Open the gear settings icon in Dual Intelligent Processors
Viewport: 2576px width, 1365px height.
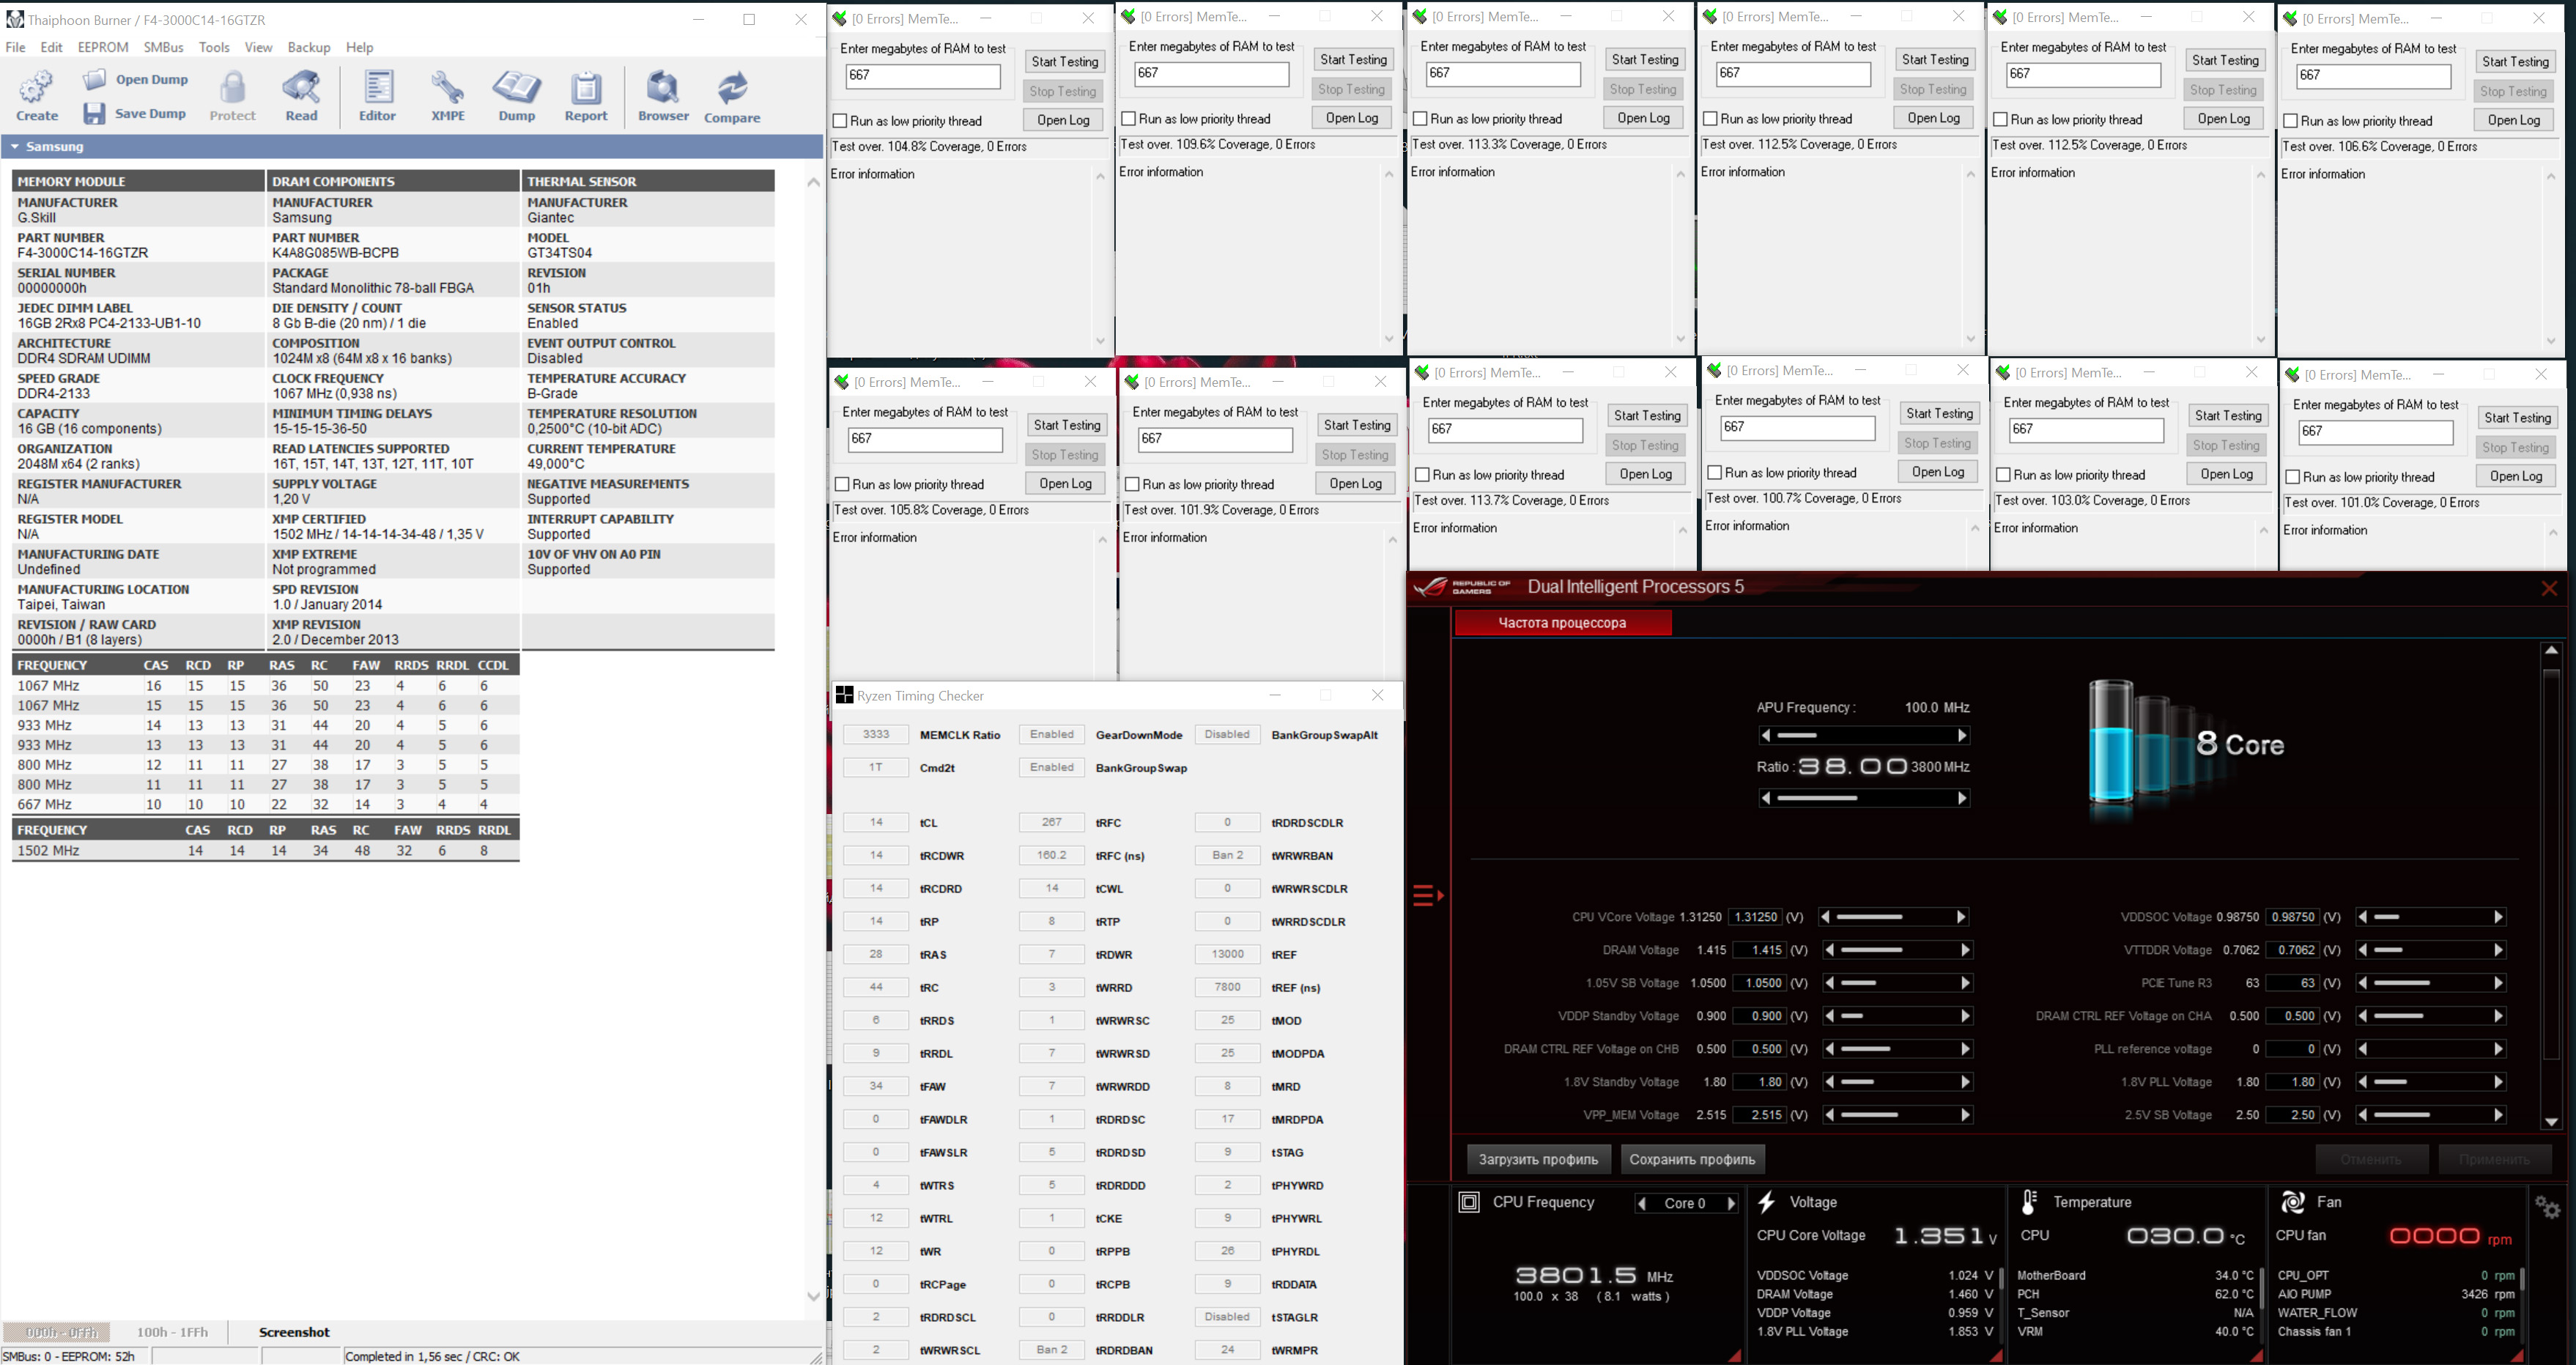2547,1206
